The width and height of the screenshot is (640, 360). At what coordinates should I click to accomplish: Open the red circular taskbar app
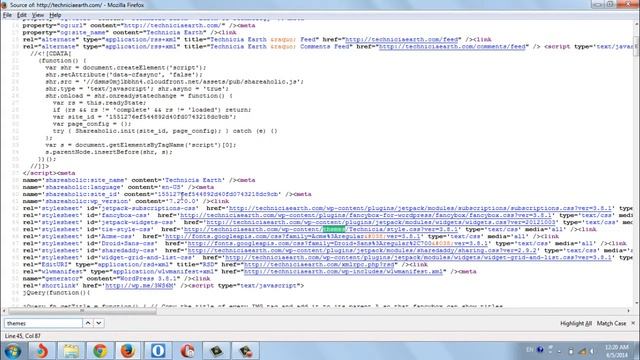pyautogui.click(x=187, y=351)
